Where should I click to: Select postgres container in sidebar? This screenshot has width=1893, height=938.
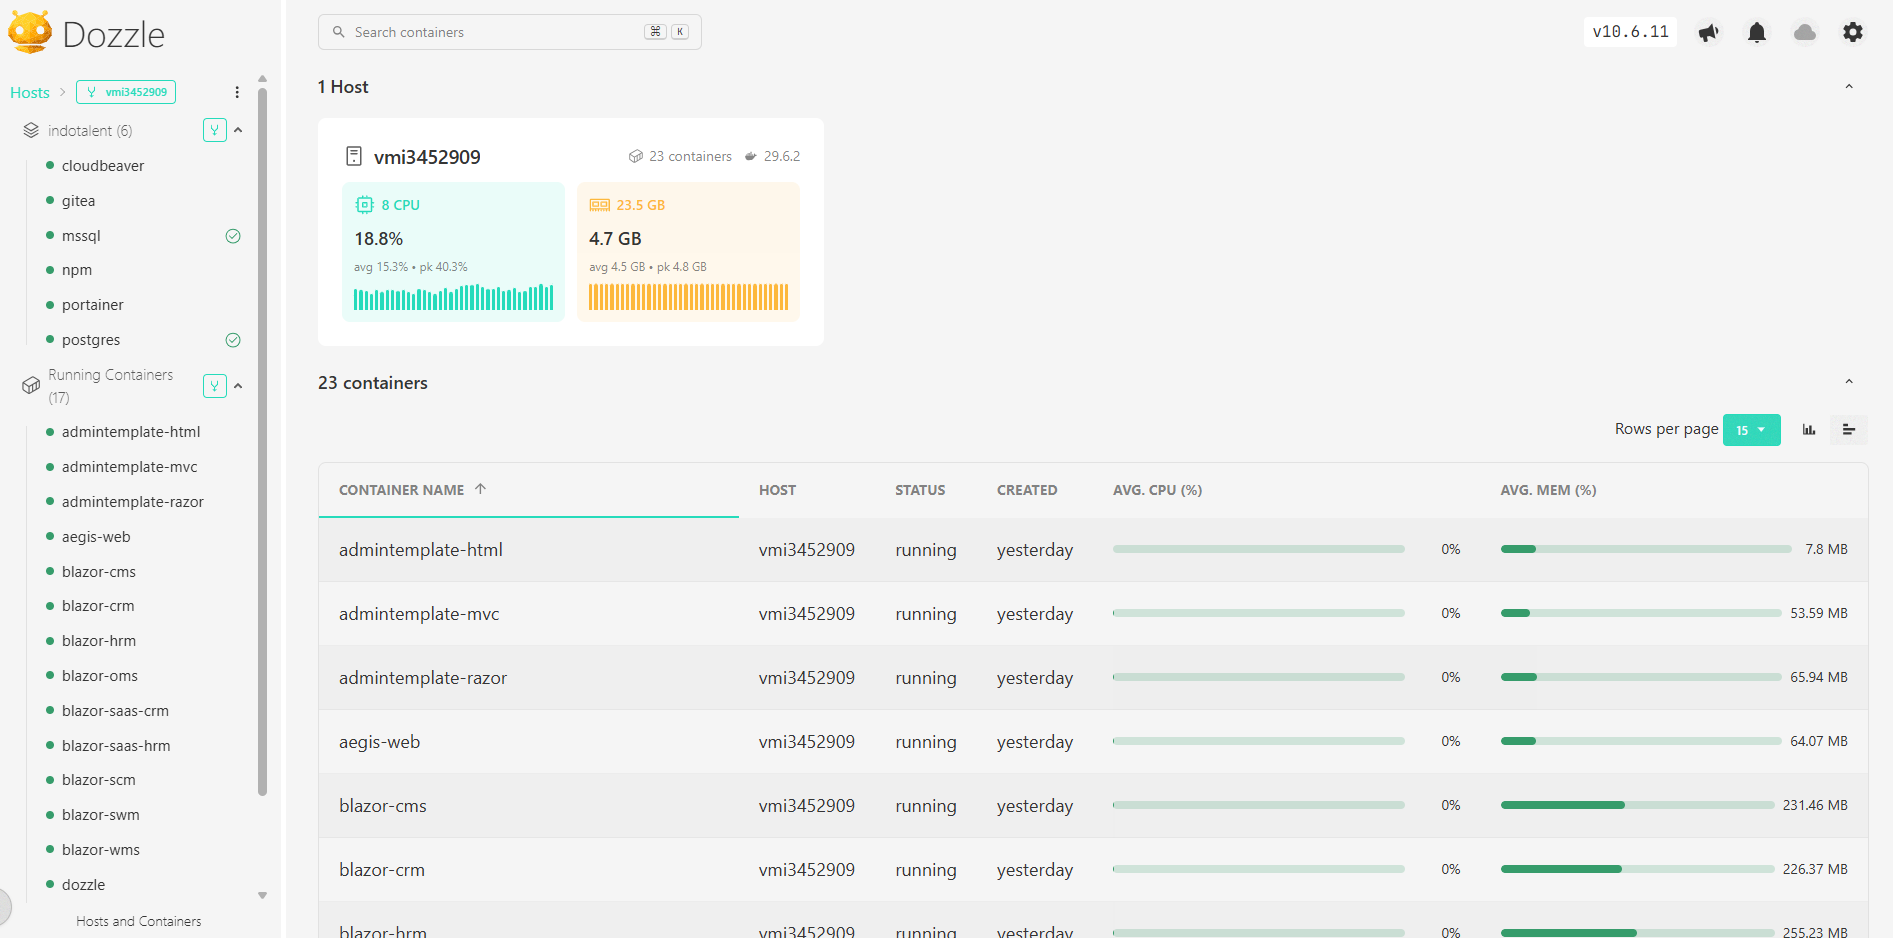[x=91, y=340]
